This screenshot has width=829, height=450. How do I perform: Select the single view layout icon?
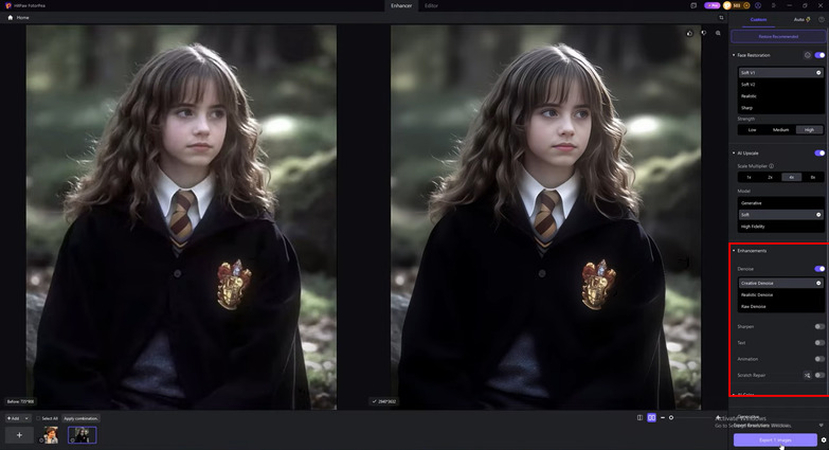[x=640, y=418]
